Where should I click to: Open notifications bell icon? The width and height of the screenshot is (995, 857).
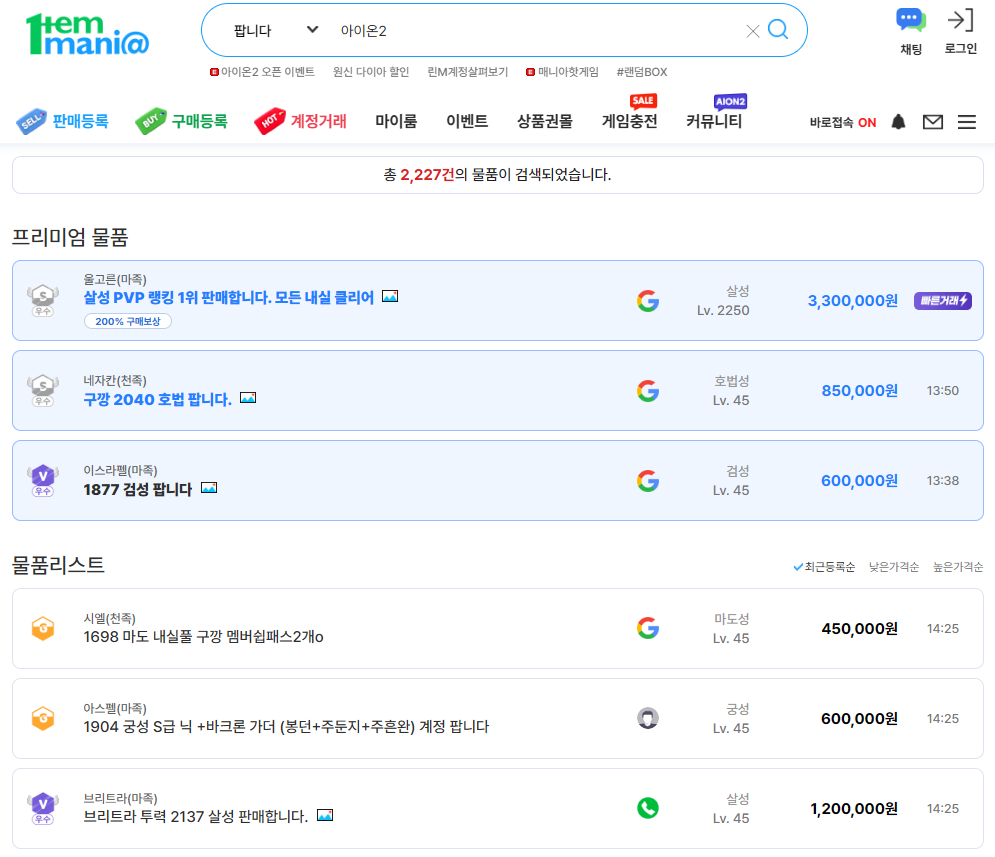pyautogui.click(x=898, y=122)
